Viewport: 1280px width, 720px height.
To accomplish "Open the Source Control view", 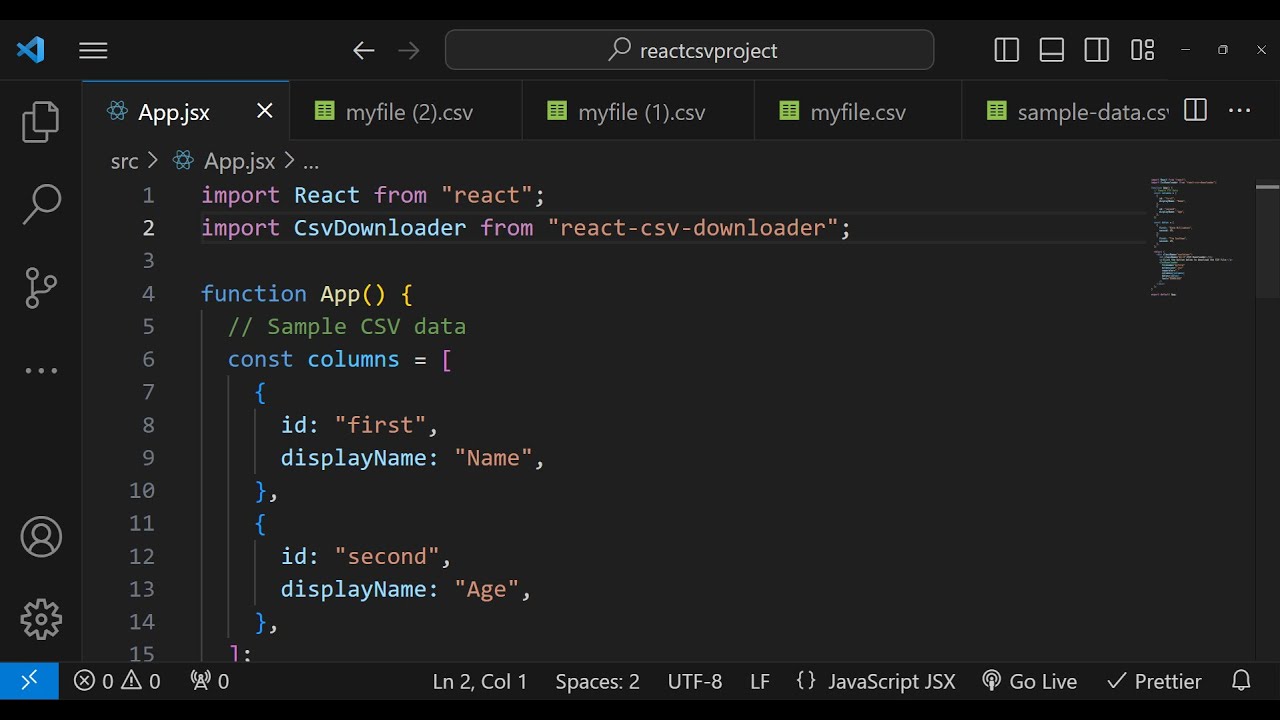I will point(41,288).
